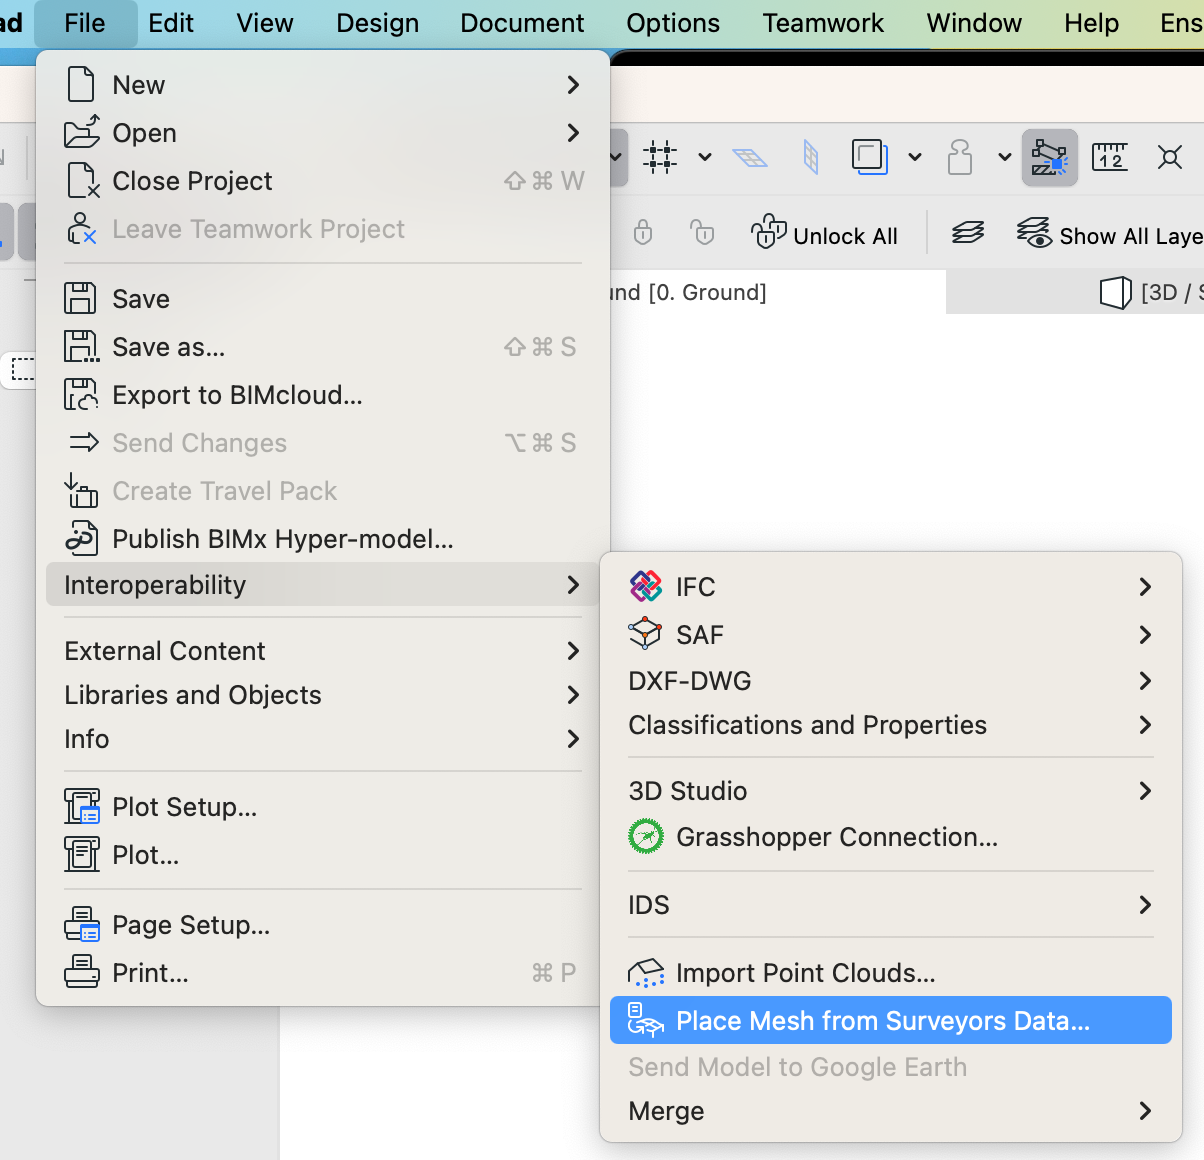
Task: Toggle the Trace reference toolbar button
Action: 869,157
